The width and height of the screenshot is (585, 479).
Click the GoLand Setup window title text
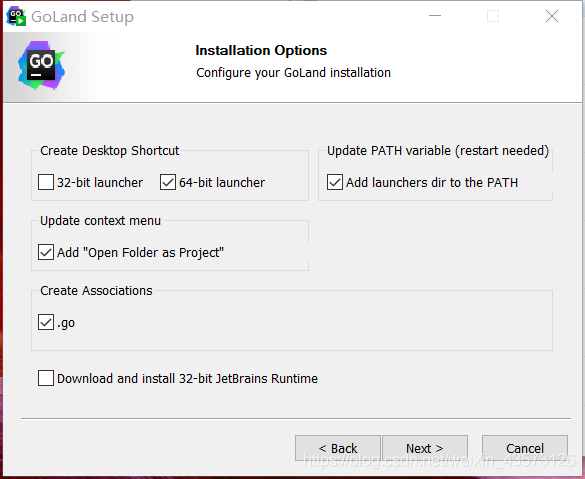[82, 17]
